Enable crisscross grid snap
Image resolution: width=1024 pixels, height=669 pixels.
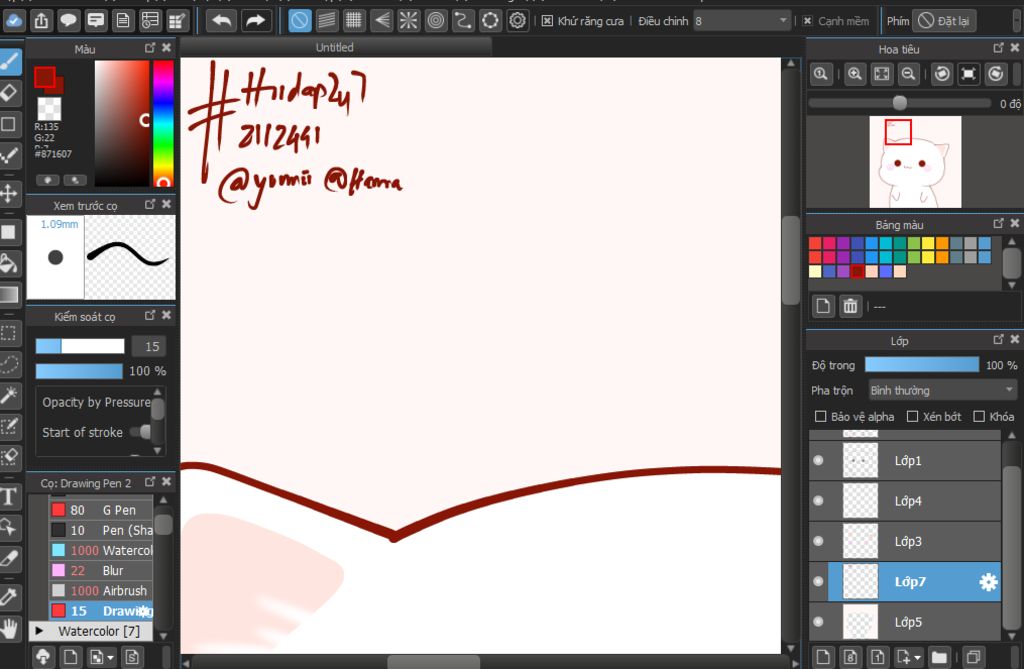(x=354, y=21)
